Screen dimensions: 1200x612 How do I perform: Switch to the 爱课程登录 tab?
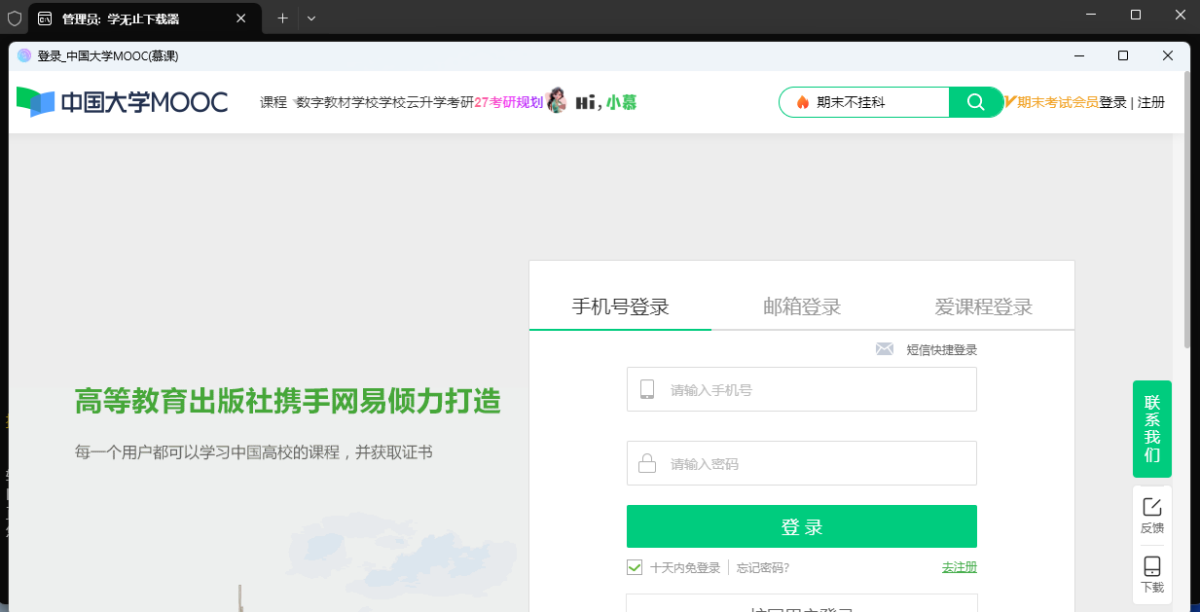click(982, 307)
